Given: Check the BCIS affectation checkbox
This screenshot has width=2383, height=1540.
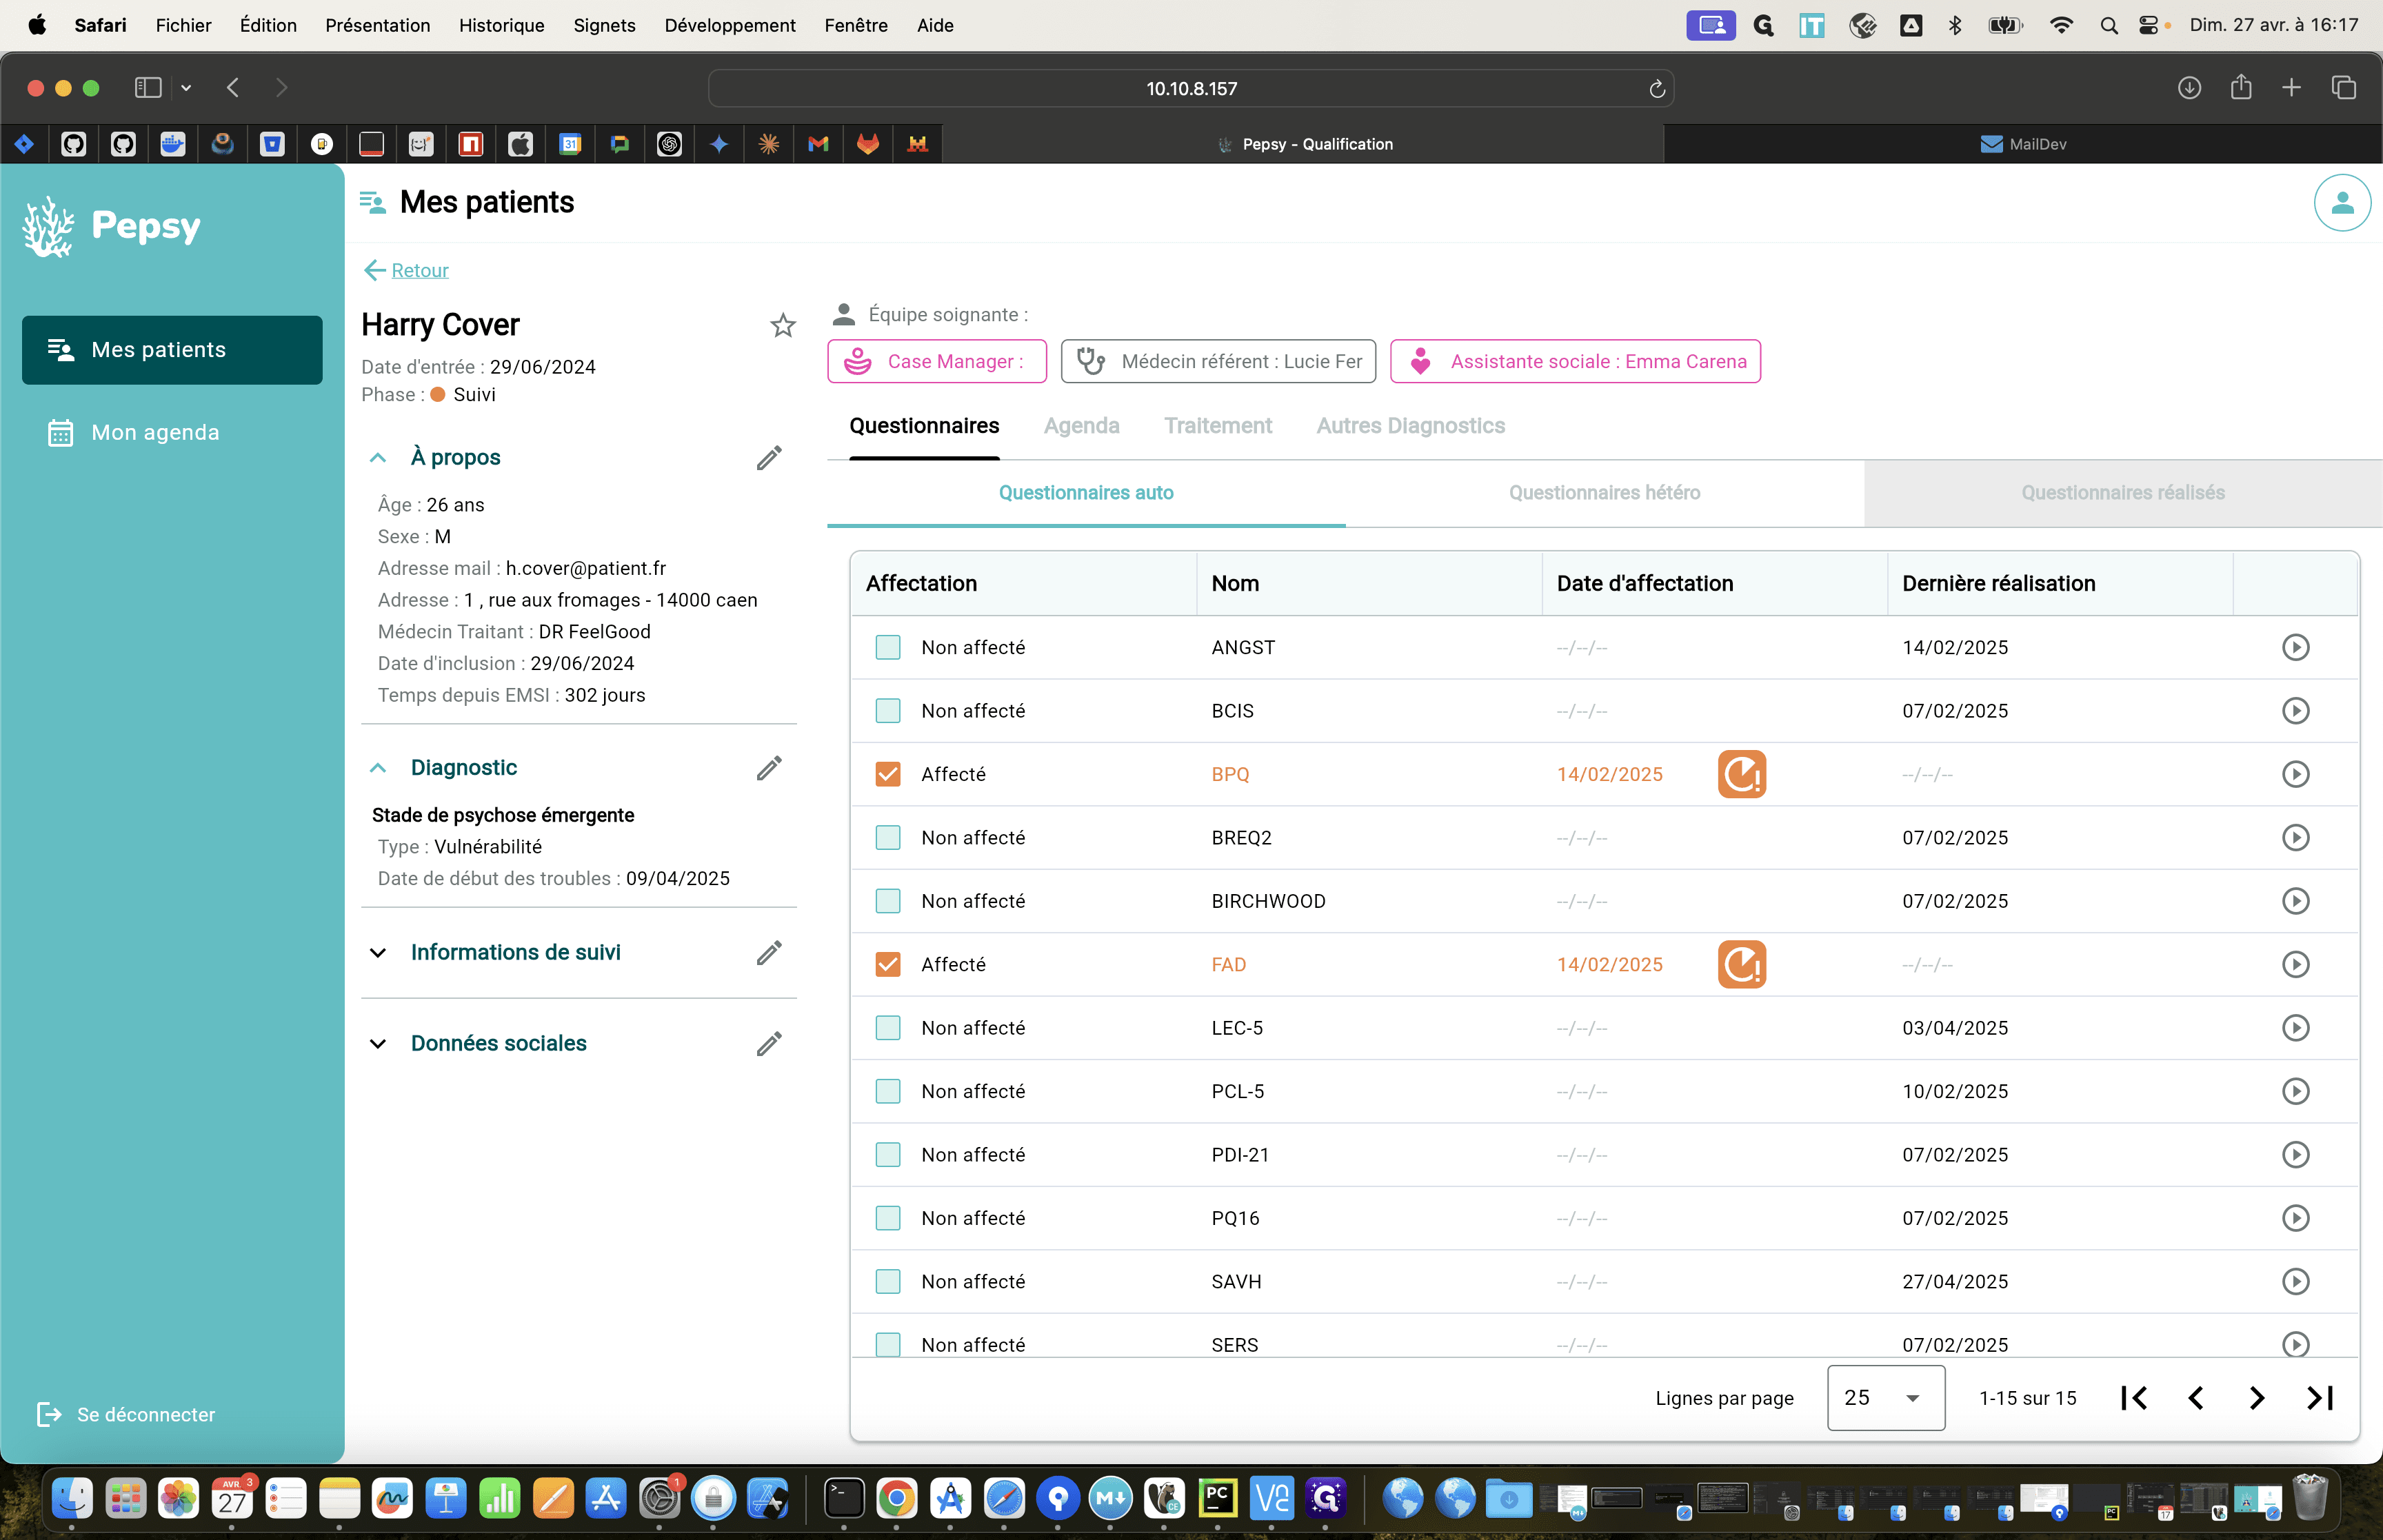Looking at the screenshot, I should tap(888, 711).
